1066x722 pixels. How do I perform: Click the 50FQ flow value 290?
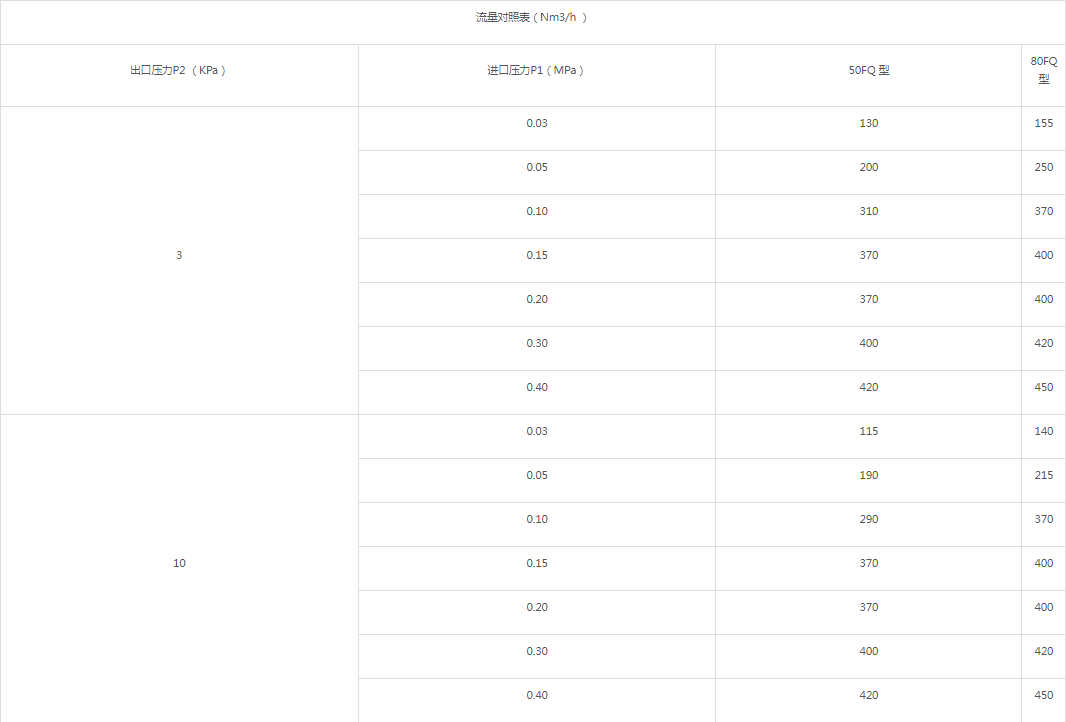(x=868, y=519)
